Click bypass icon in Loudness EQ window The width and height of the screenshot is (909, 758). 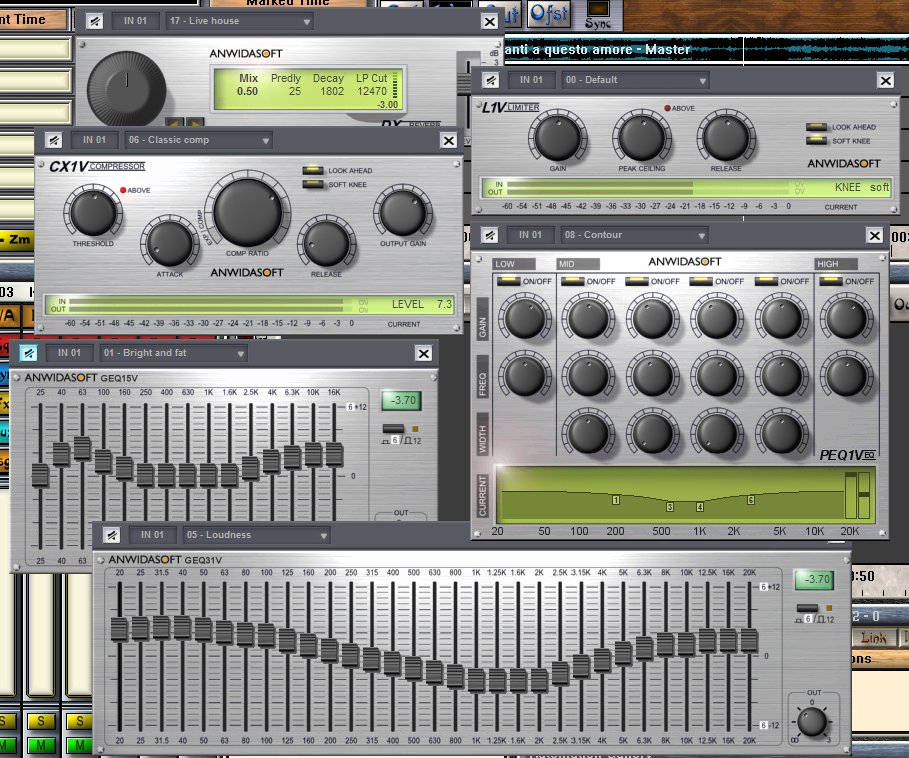pyautogui.click(x=112, y=535)
